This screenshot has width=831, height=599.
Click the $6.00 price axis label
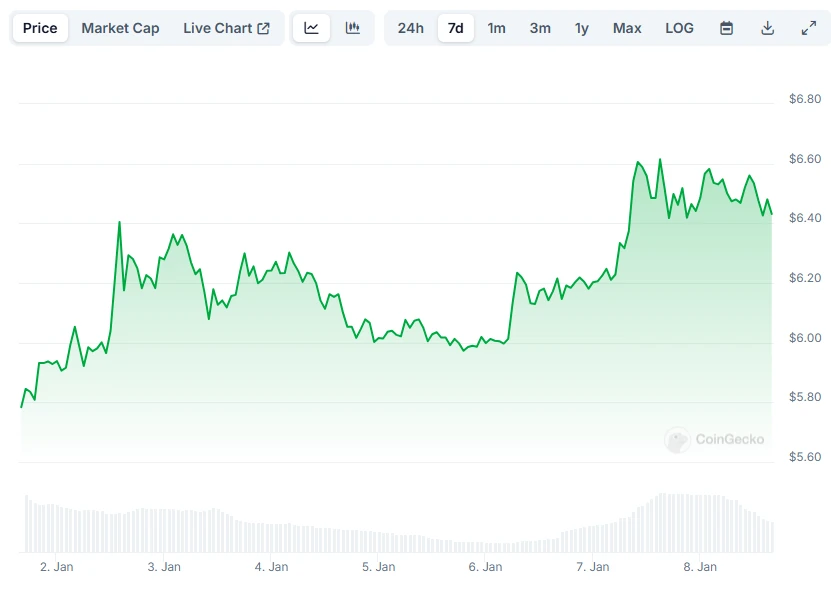click(x=804, y=338)
